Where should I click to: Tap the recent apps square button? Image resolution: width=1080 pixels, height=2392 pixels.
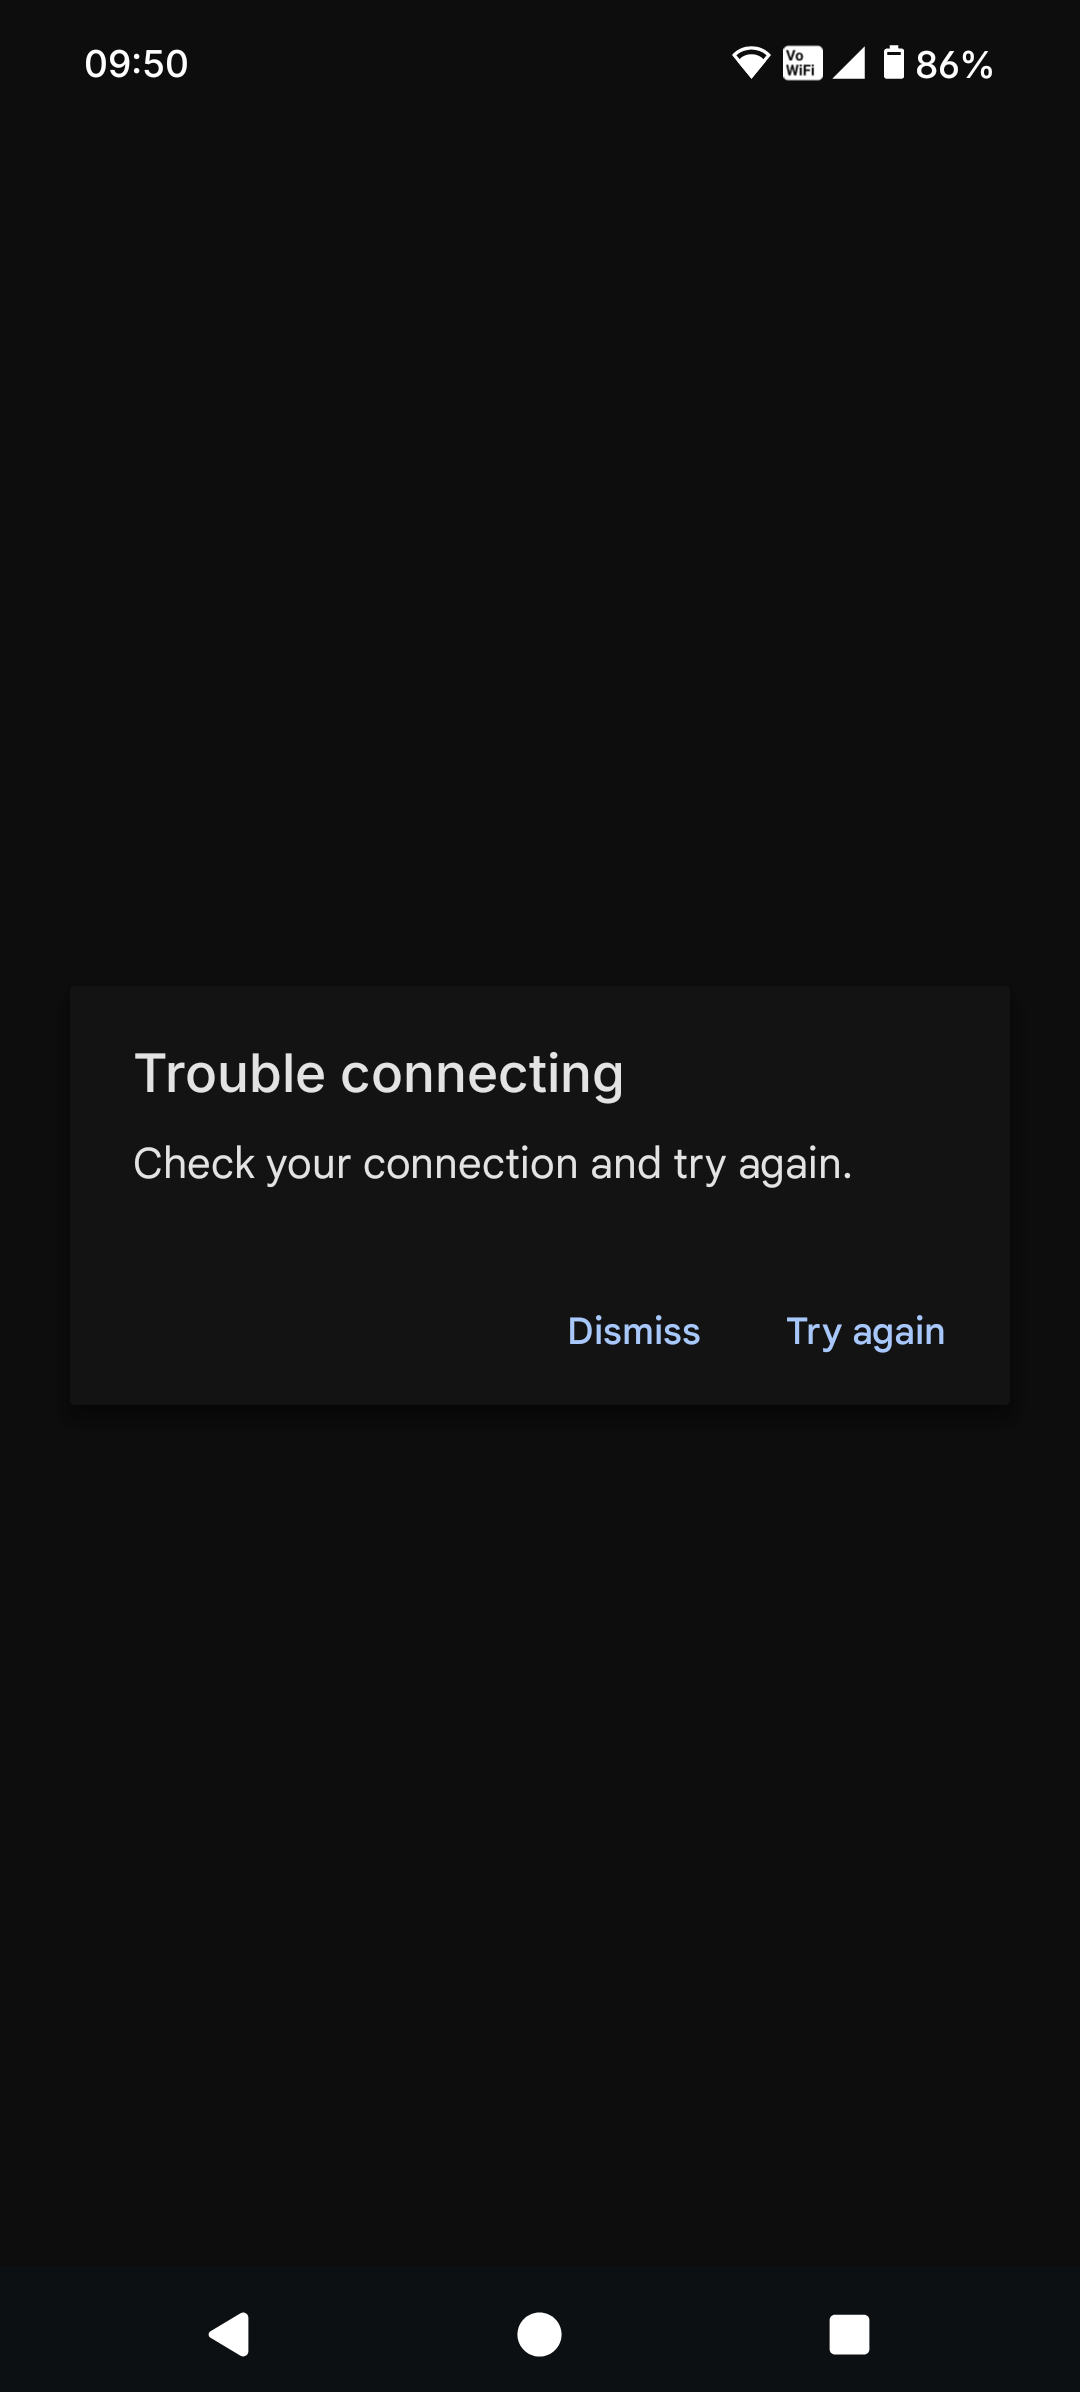(849, 2335)
